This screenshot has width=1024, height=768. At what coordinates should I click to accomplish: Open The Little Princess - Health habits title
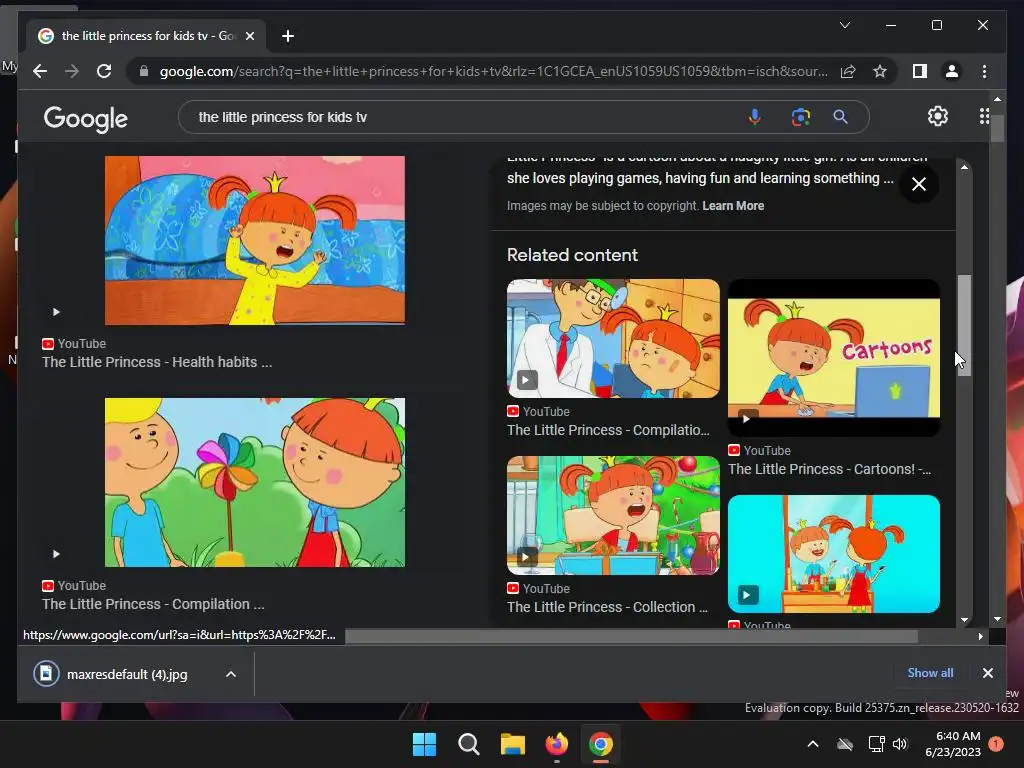pyautogui.click(x=157, y=362)
